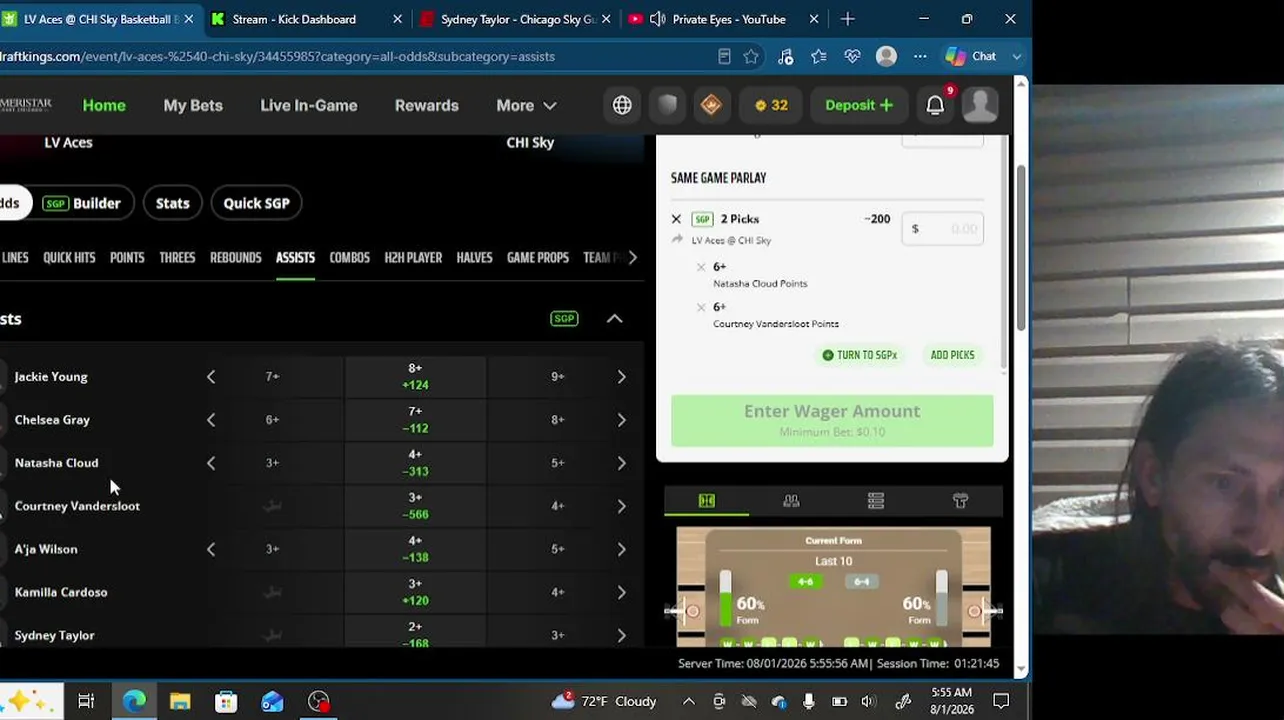Open My Bets page
The height and width of the screenshot is (720, 1284).
[193, 105]
